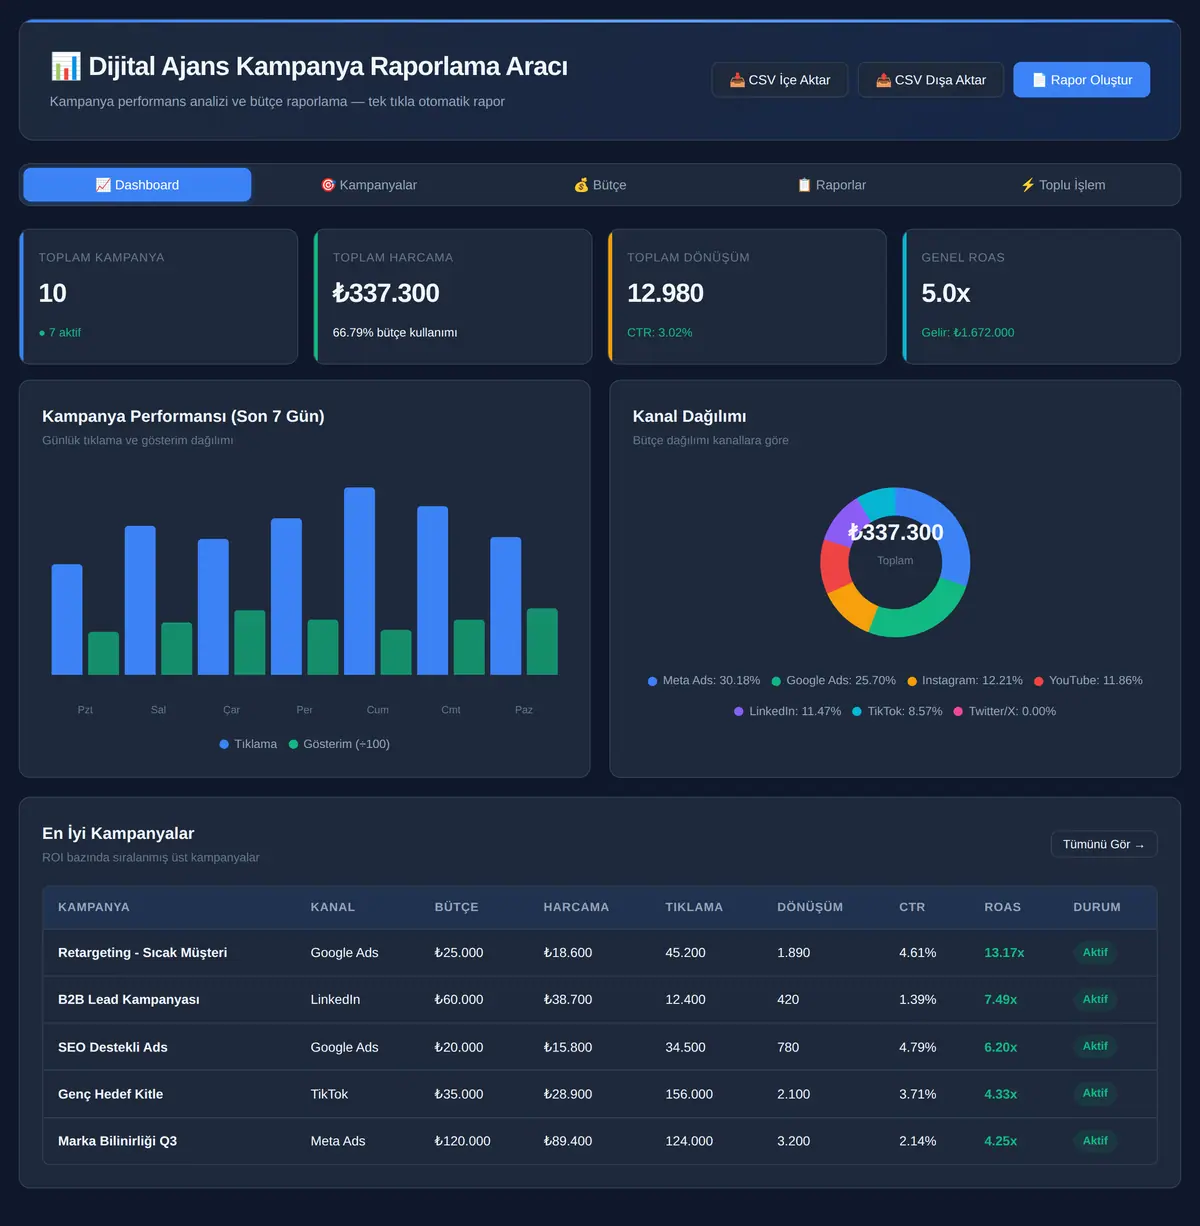Click the Harcama column header
1200x1226 pixels.
pyautogui.click(x=576, y=907)
